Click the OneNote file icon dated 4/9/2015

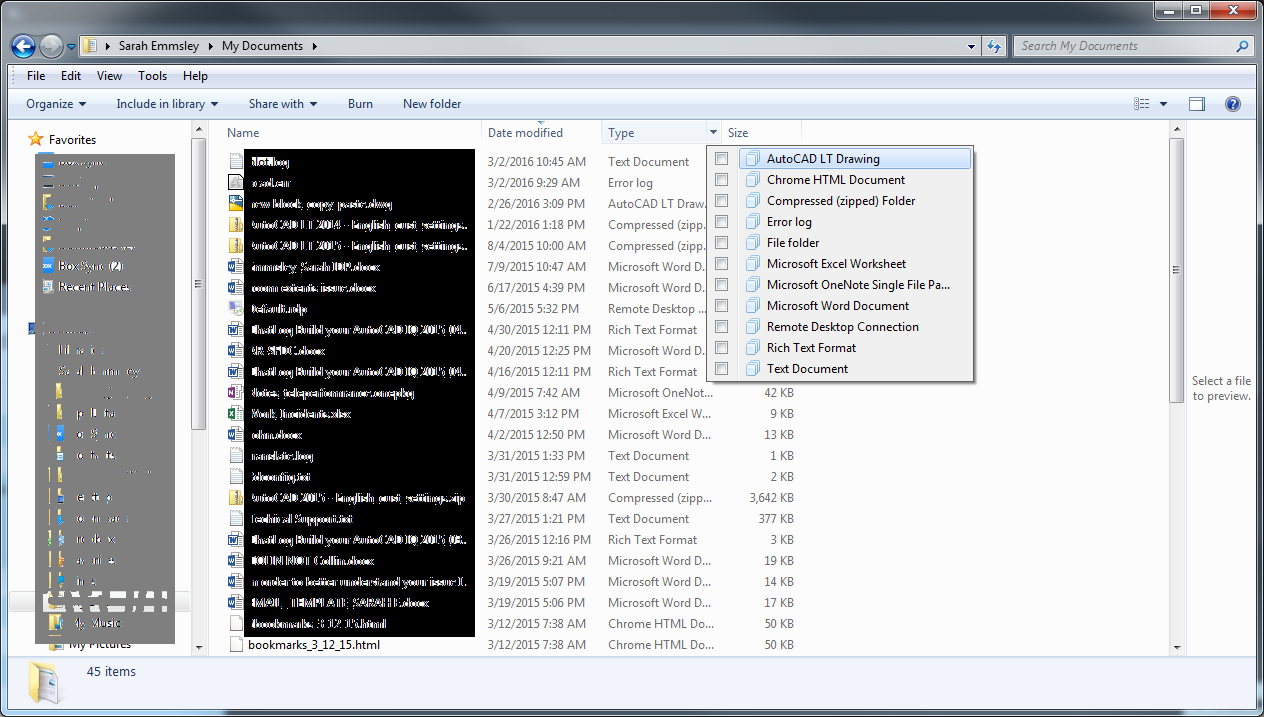(x=236, y=393)
